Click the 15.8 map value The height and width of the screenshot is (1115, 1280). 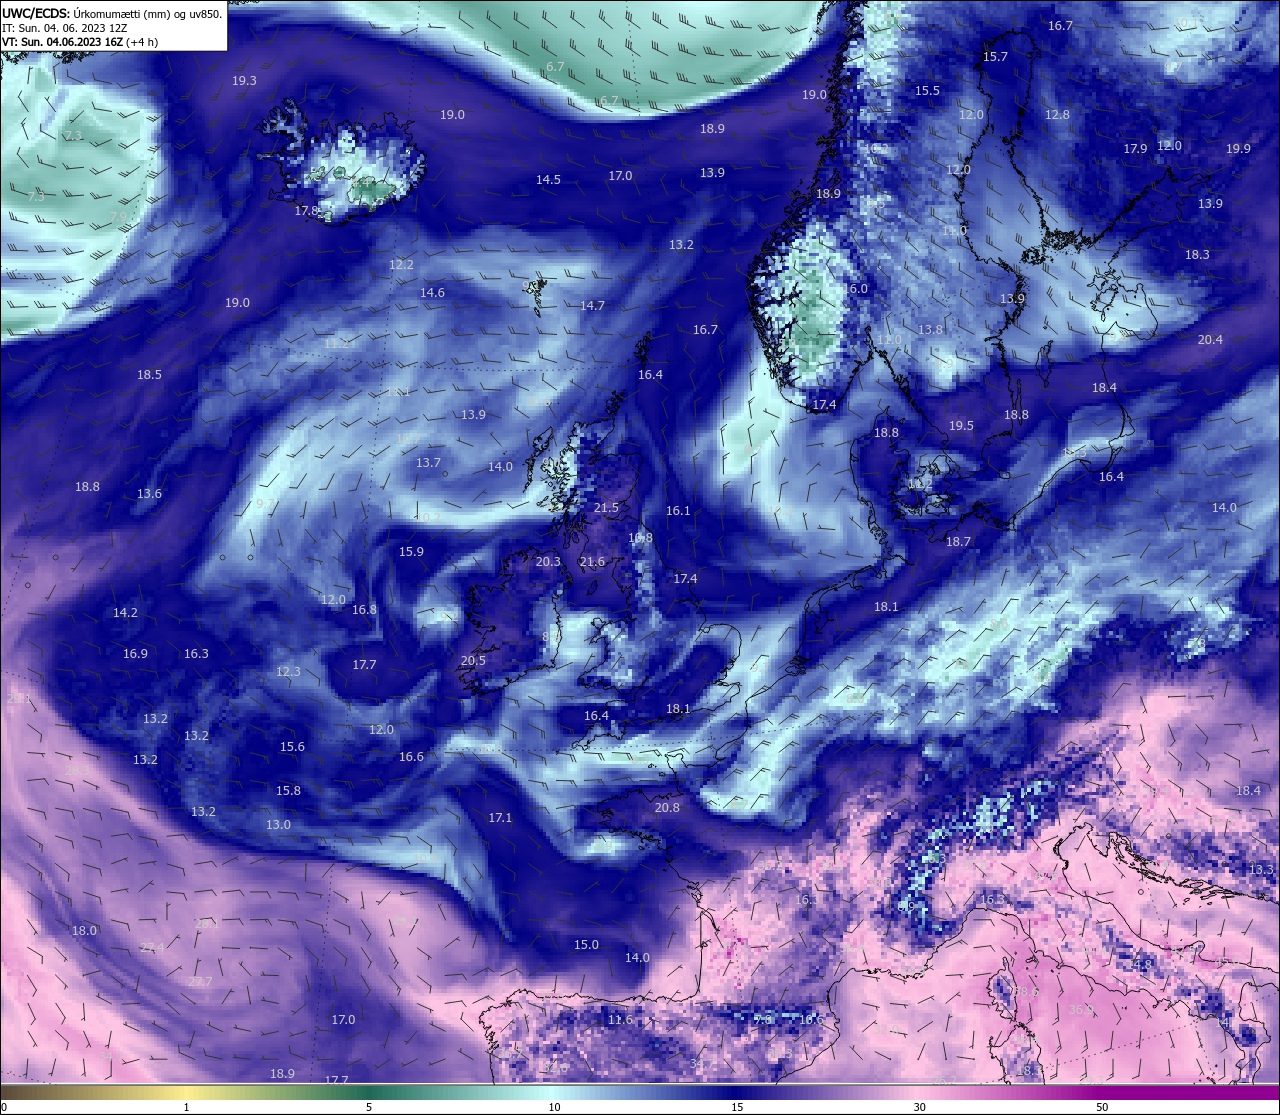tap(288, 791)
